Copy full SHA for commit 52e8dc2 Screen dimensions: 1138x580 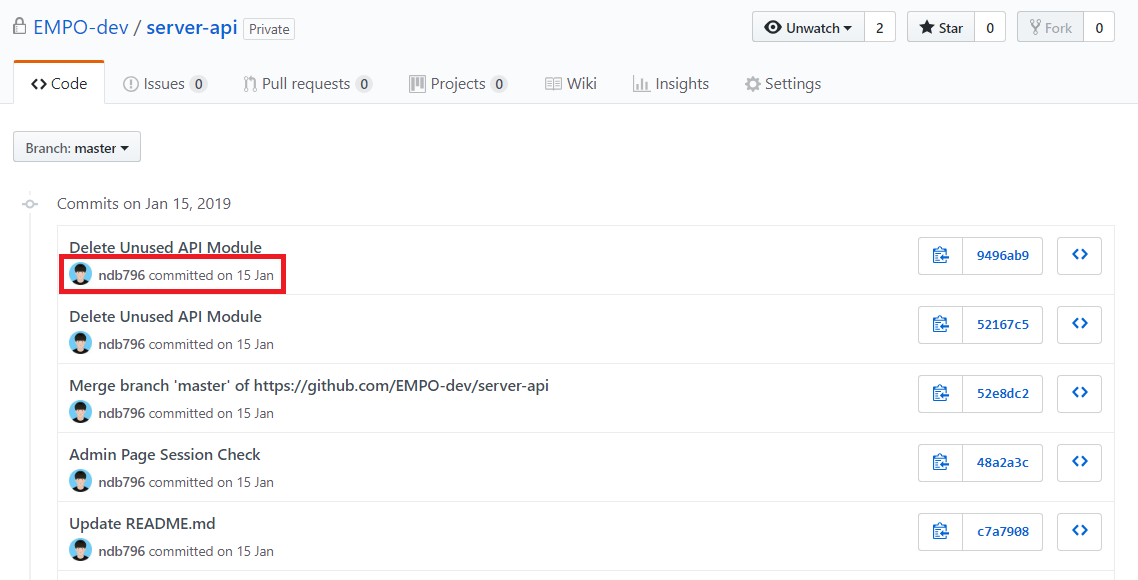point(941,393)
